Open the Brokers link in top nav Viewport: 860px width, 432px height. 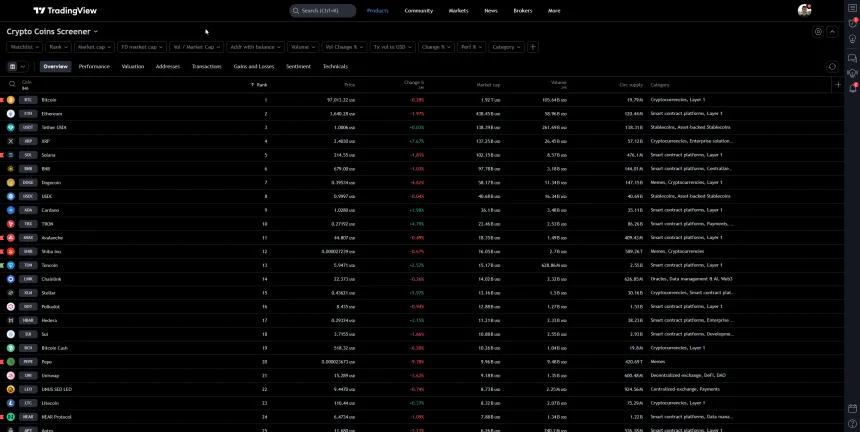[x=523, y=10]
